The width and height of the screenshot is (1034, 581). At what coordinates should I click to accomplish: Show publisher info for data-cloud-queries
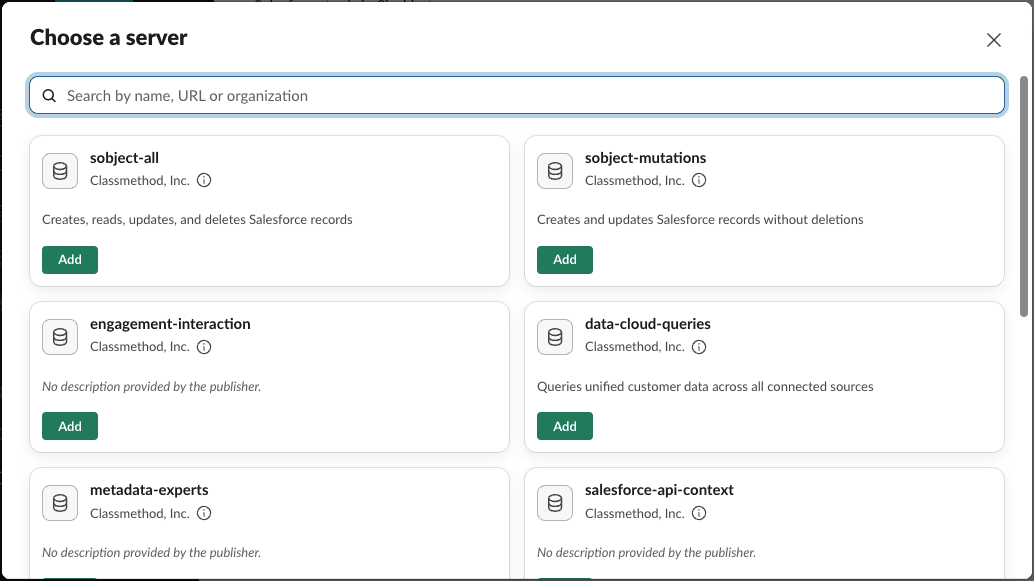click(699, 347)
